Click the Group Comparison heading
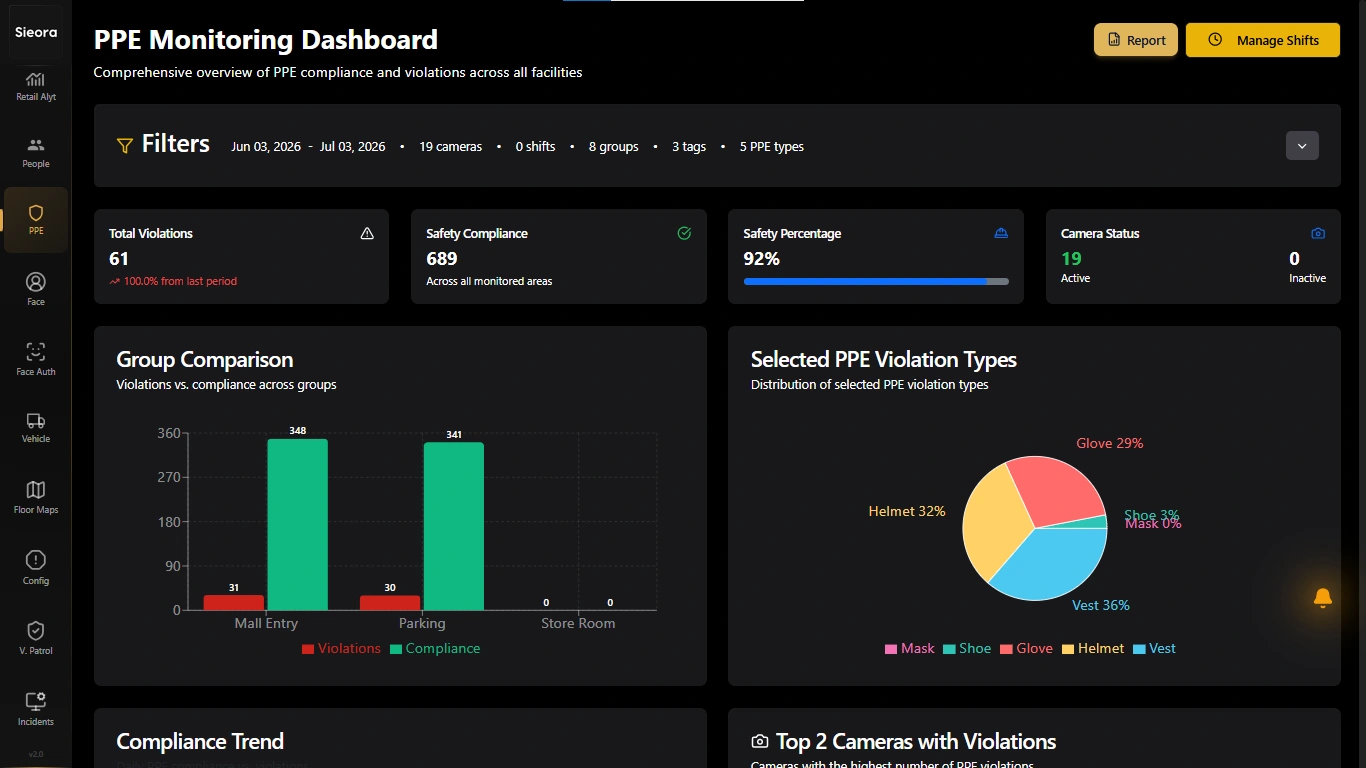 point(205,359)
